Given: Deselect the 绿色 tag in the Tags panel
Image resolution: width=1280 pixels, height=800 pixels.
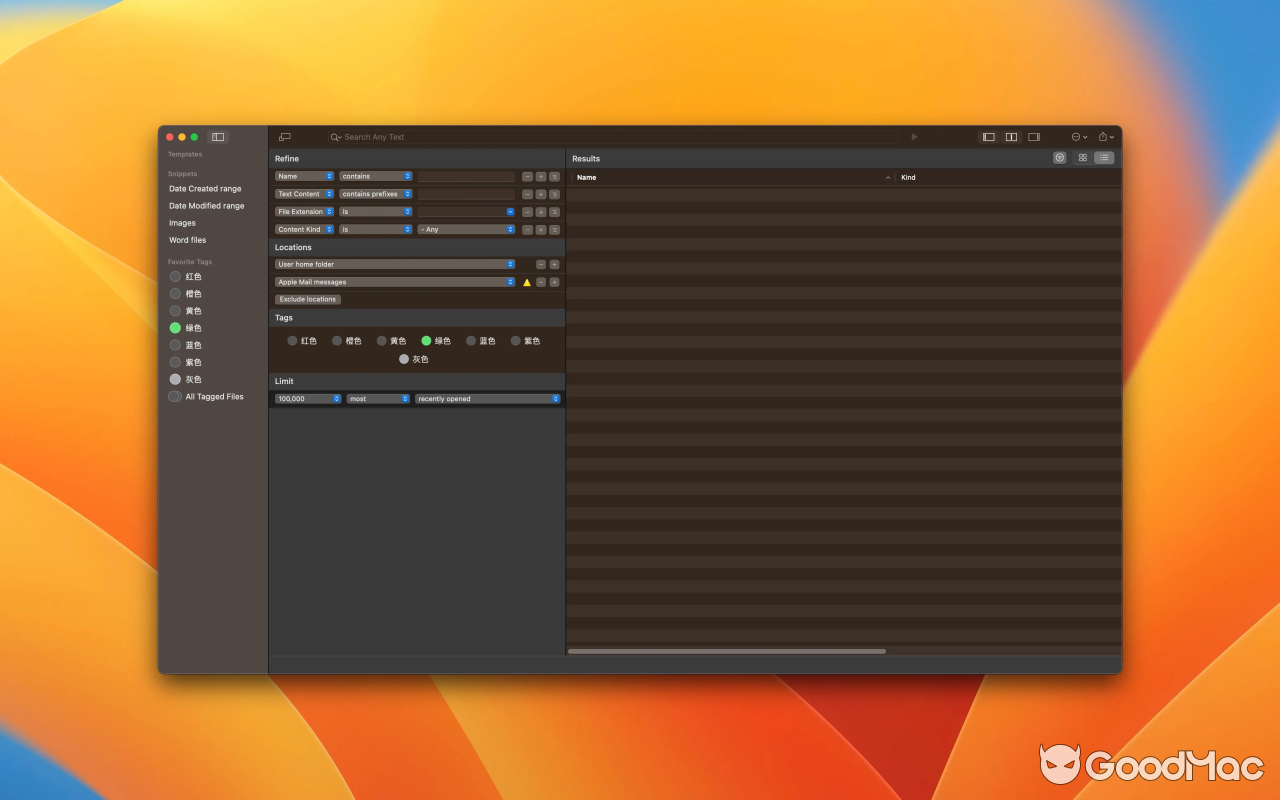Looking at the screenshot, I should [426, 340].
